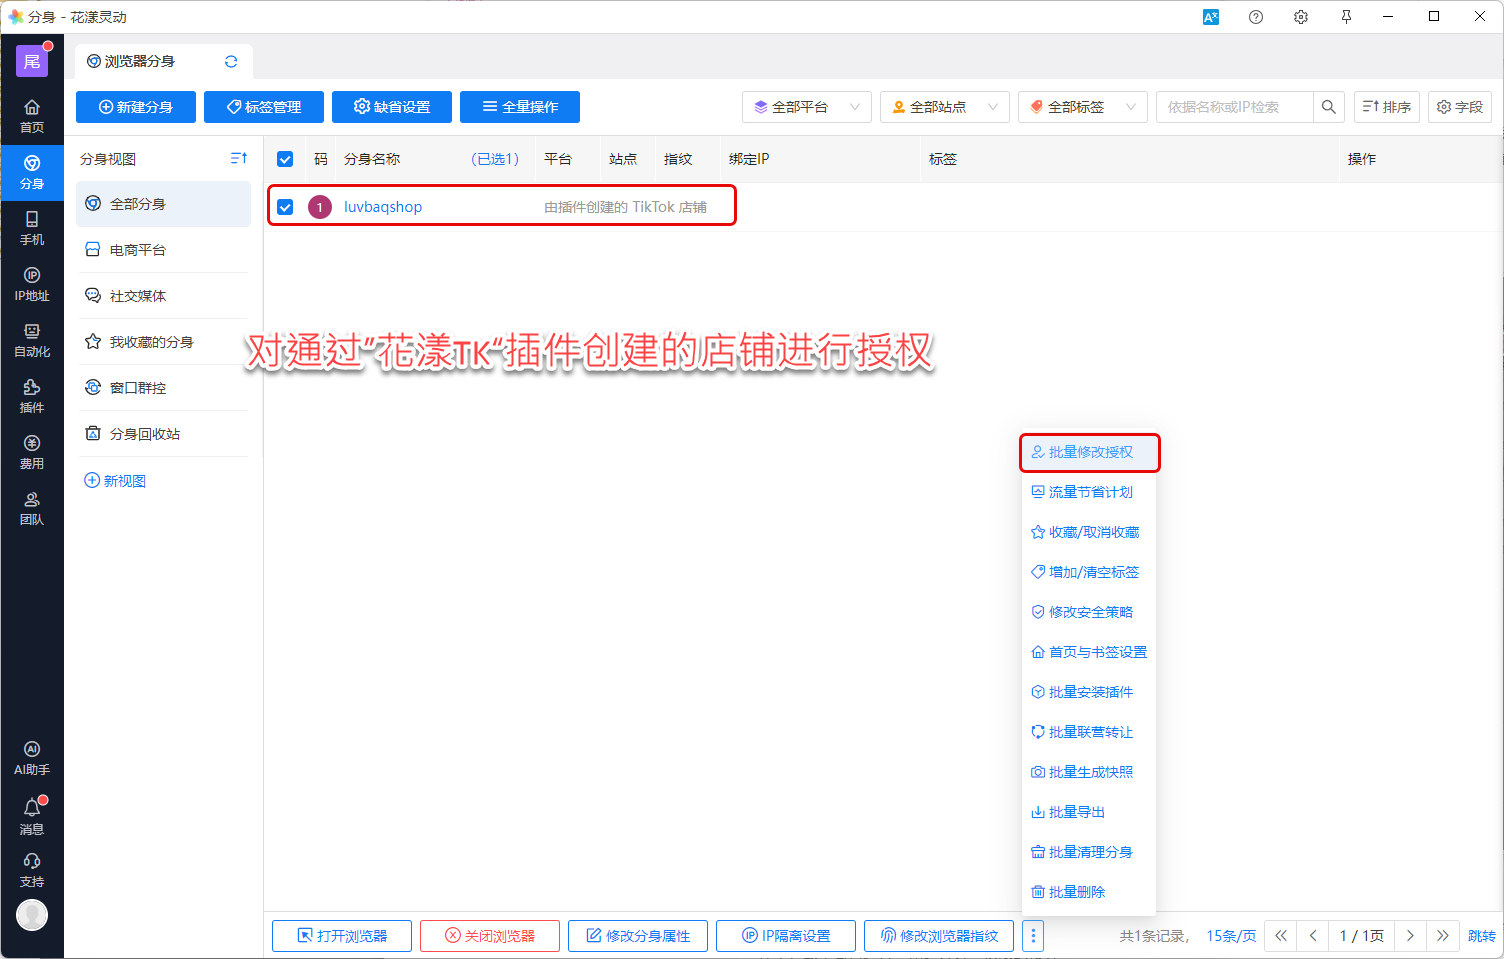Click the search magnifier icon
The image size is (1504, 959).
click(x=1328, y=107)
